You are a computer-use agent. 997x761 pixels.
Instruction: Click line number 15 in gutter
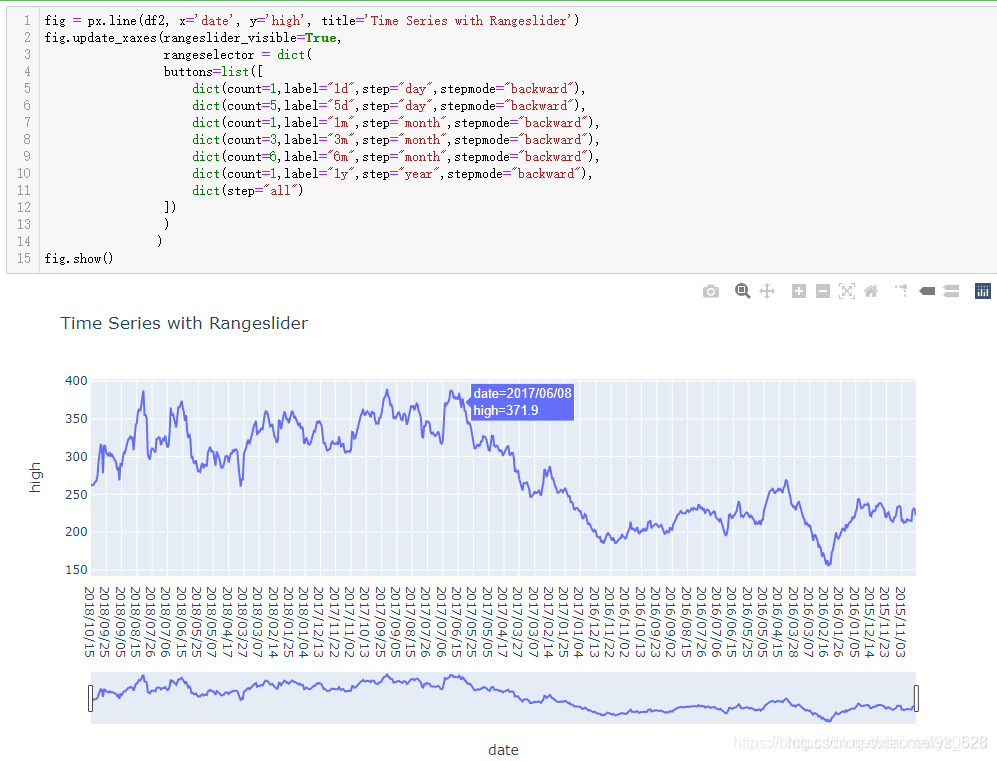pyautogui.click(x=24, y=259)
